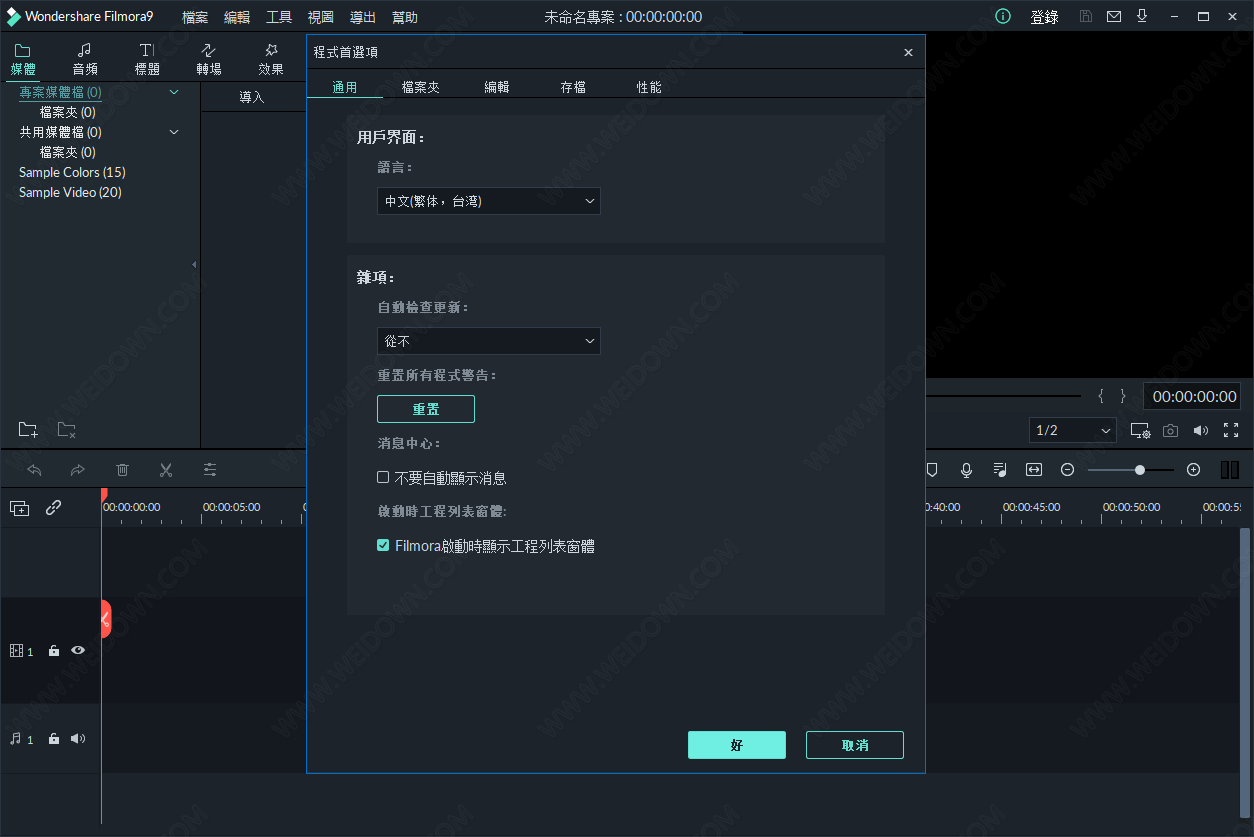The height and width of the screenshot is (837, 1254).
Task: Switch to the 存檔 preferences tab
Action: [573, 87]
